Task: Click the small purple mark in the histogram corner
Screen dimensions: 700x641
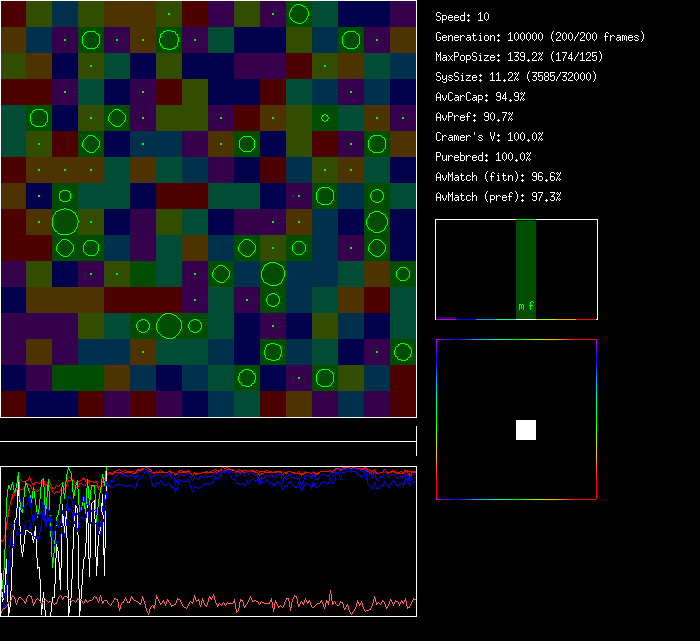Action: [x=445, y=318]
